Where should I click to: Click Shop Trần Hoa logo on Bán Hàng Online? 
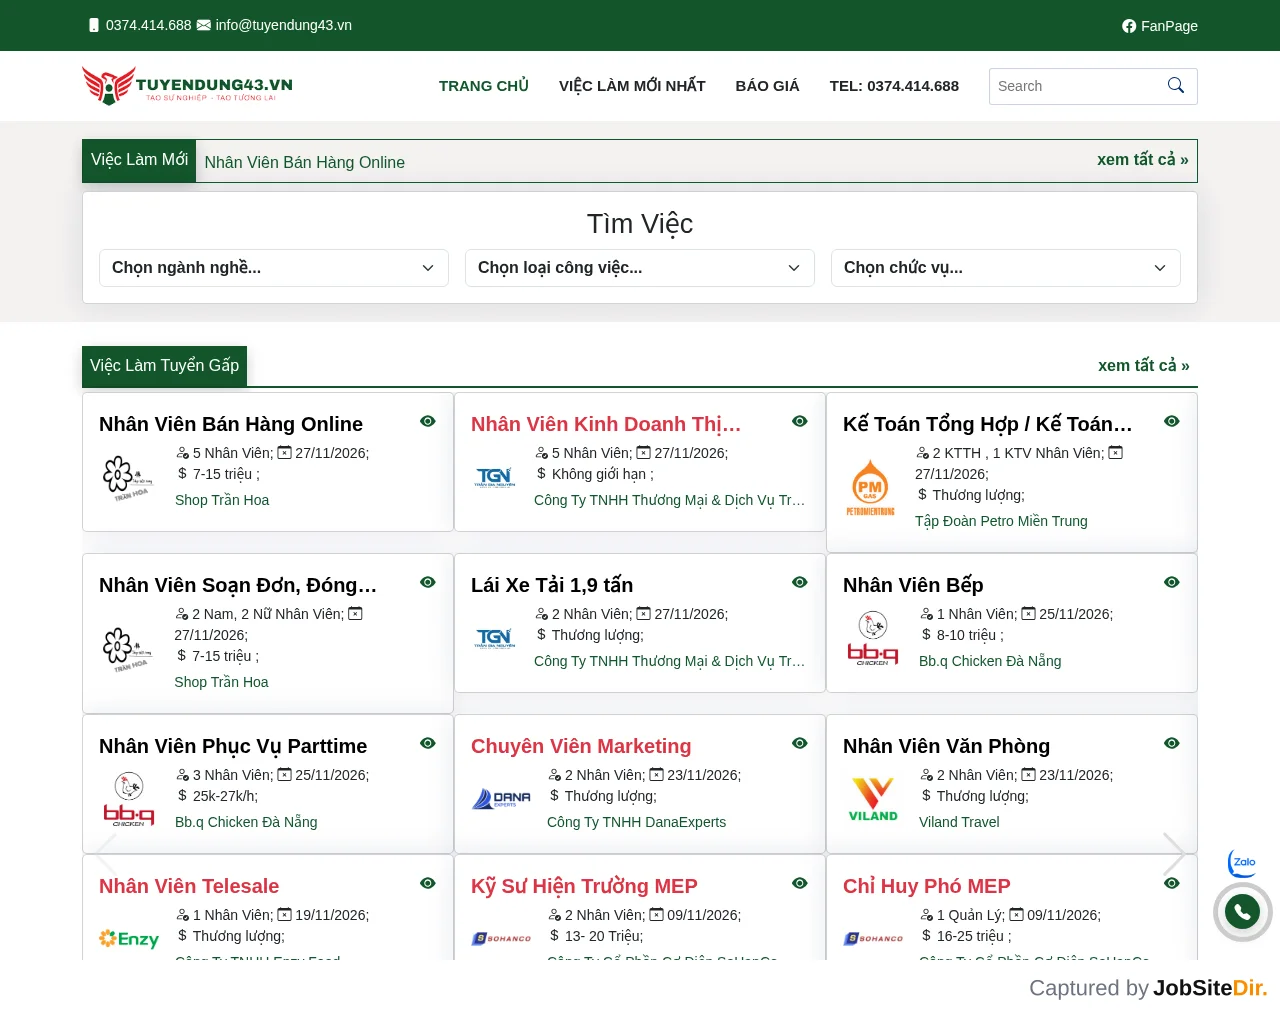[x=128, y=478]
